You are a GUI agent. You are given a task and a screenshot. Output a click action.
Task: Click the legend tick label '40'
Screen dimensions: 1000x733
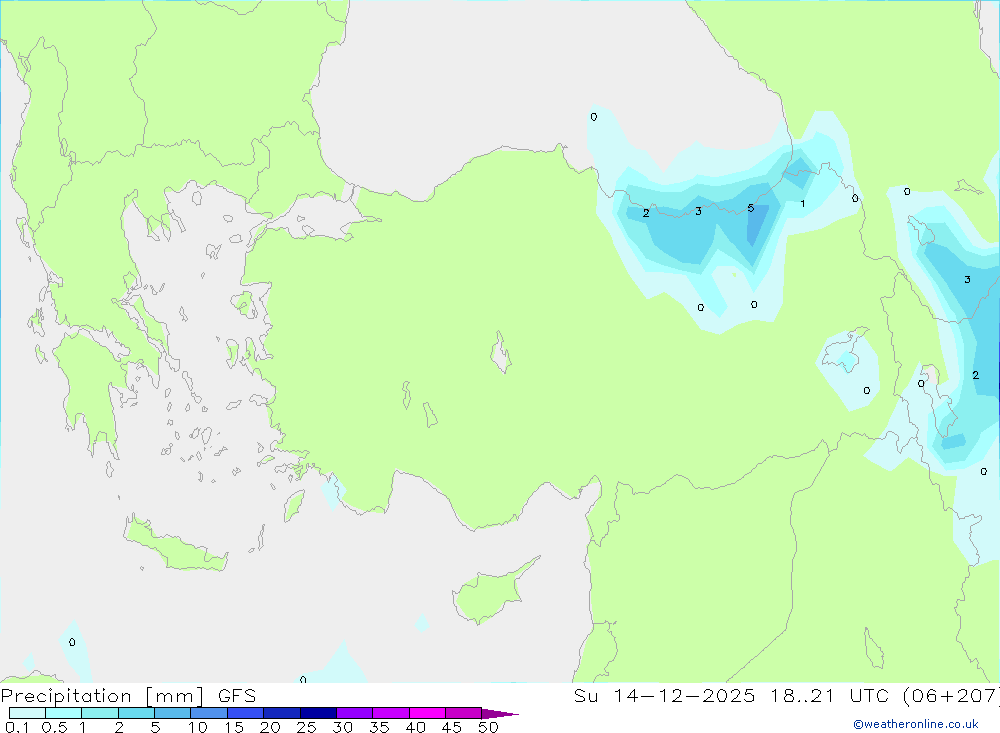coord(416,727)
